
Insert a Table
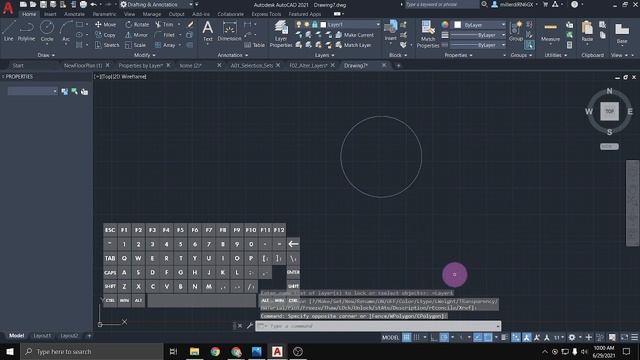(255, 45)
